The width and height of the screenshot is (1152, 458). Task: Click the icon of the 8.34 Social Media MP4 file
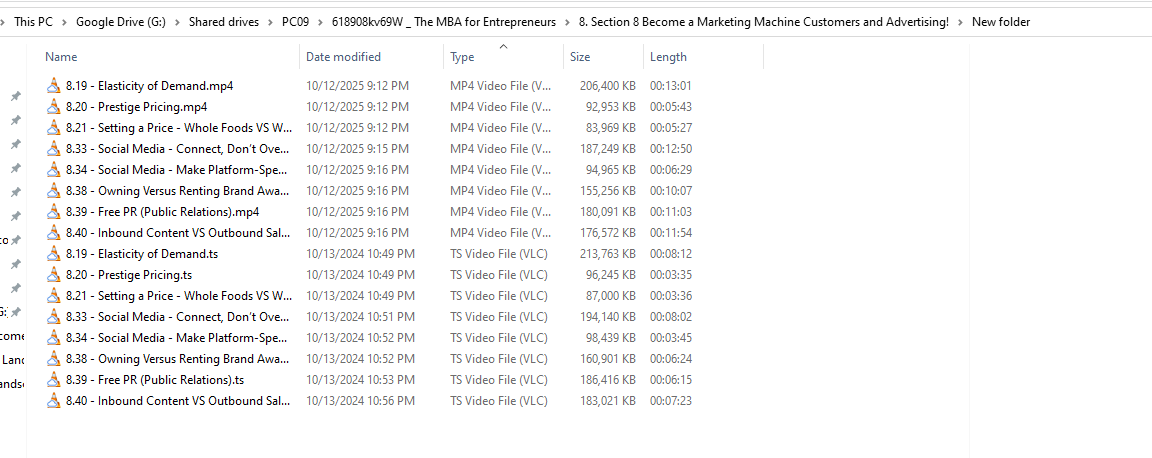(x=54, y=170)
